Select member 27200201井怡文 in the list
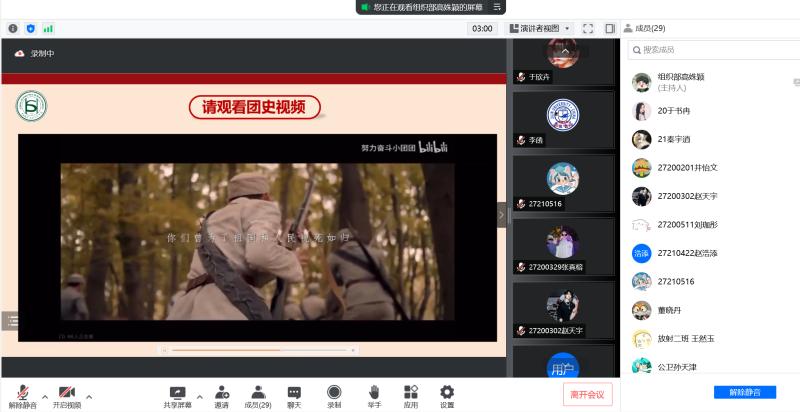800x412 pixels. [688, 167]
